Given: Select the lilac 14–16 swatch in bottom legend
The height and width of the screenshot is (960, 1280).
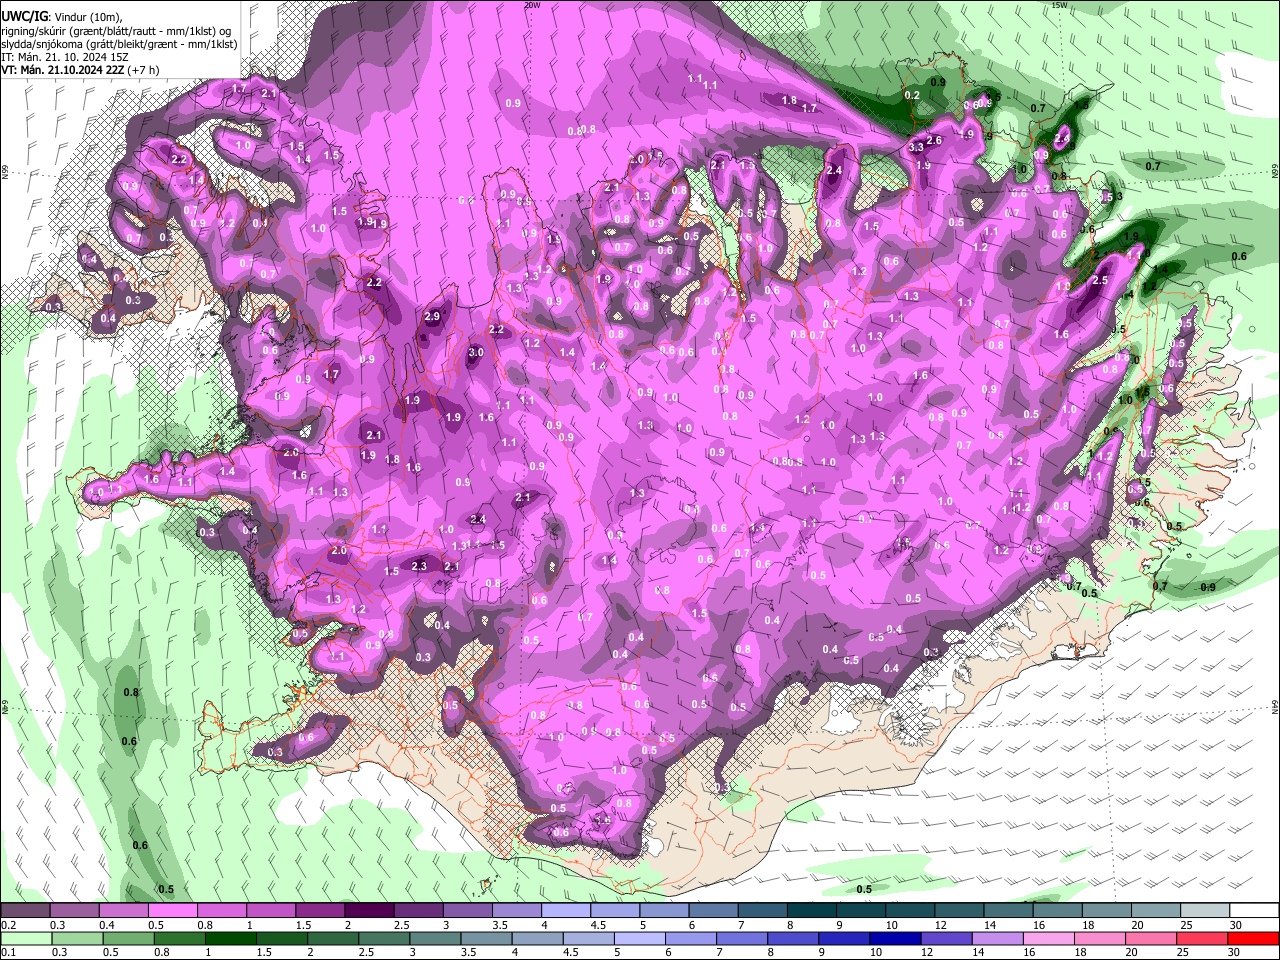Looking at the screenshot, I should (x=998, y=938).
